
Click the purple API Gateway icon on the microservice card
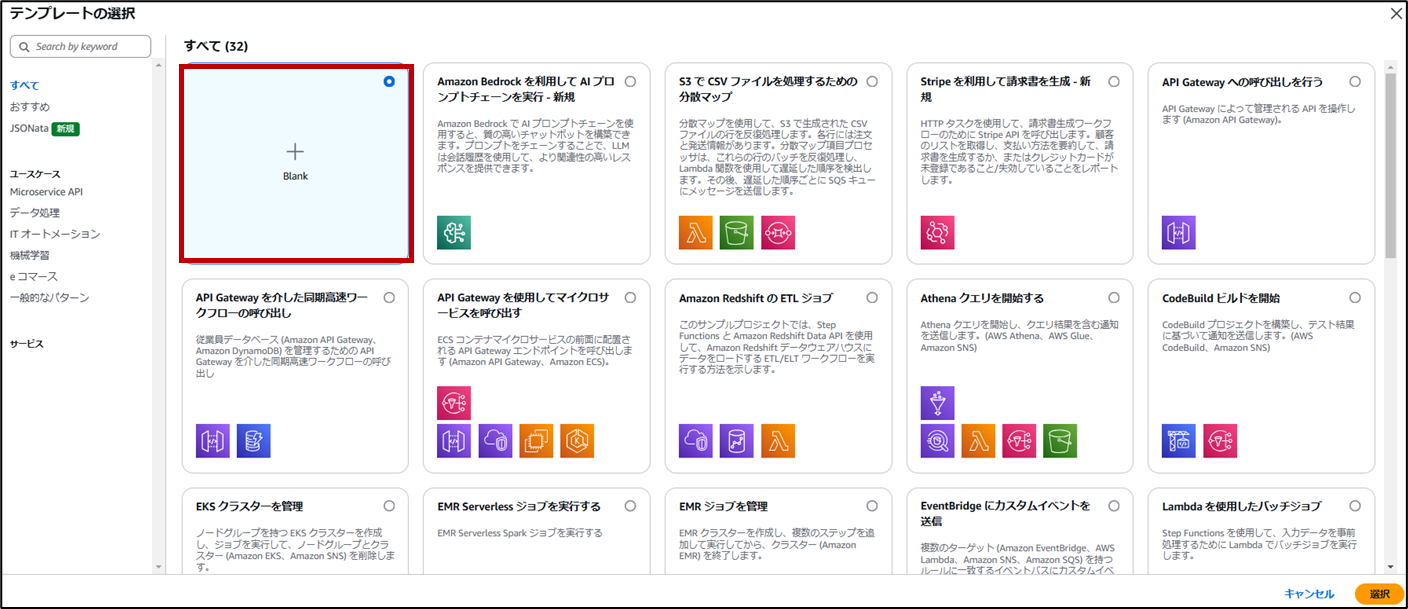(x=454, y=441)
